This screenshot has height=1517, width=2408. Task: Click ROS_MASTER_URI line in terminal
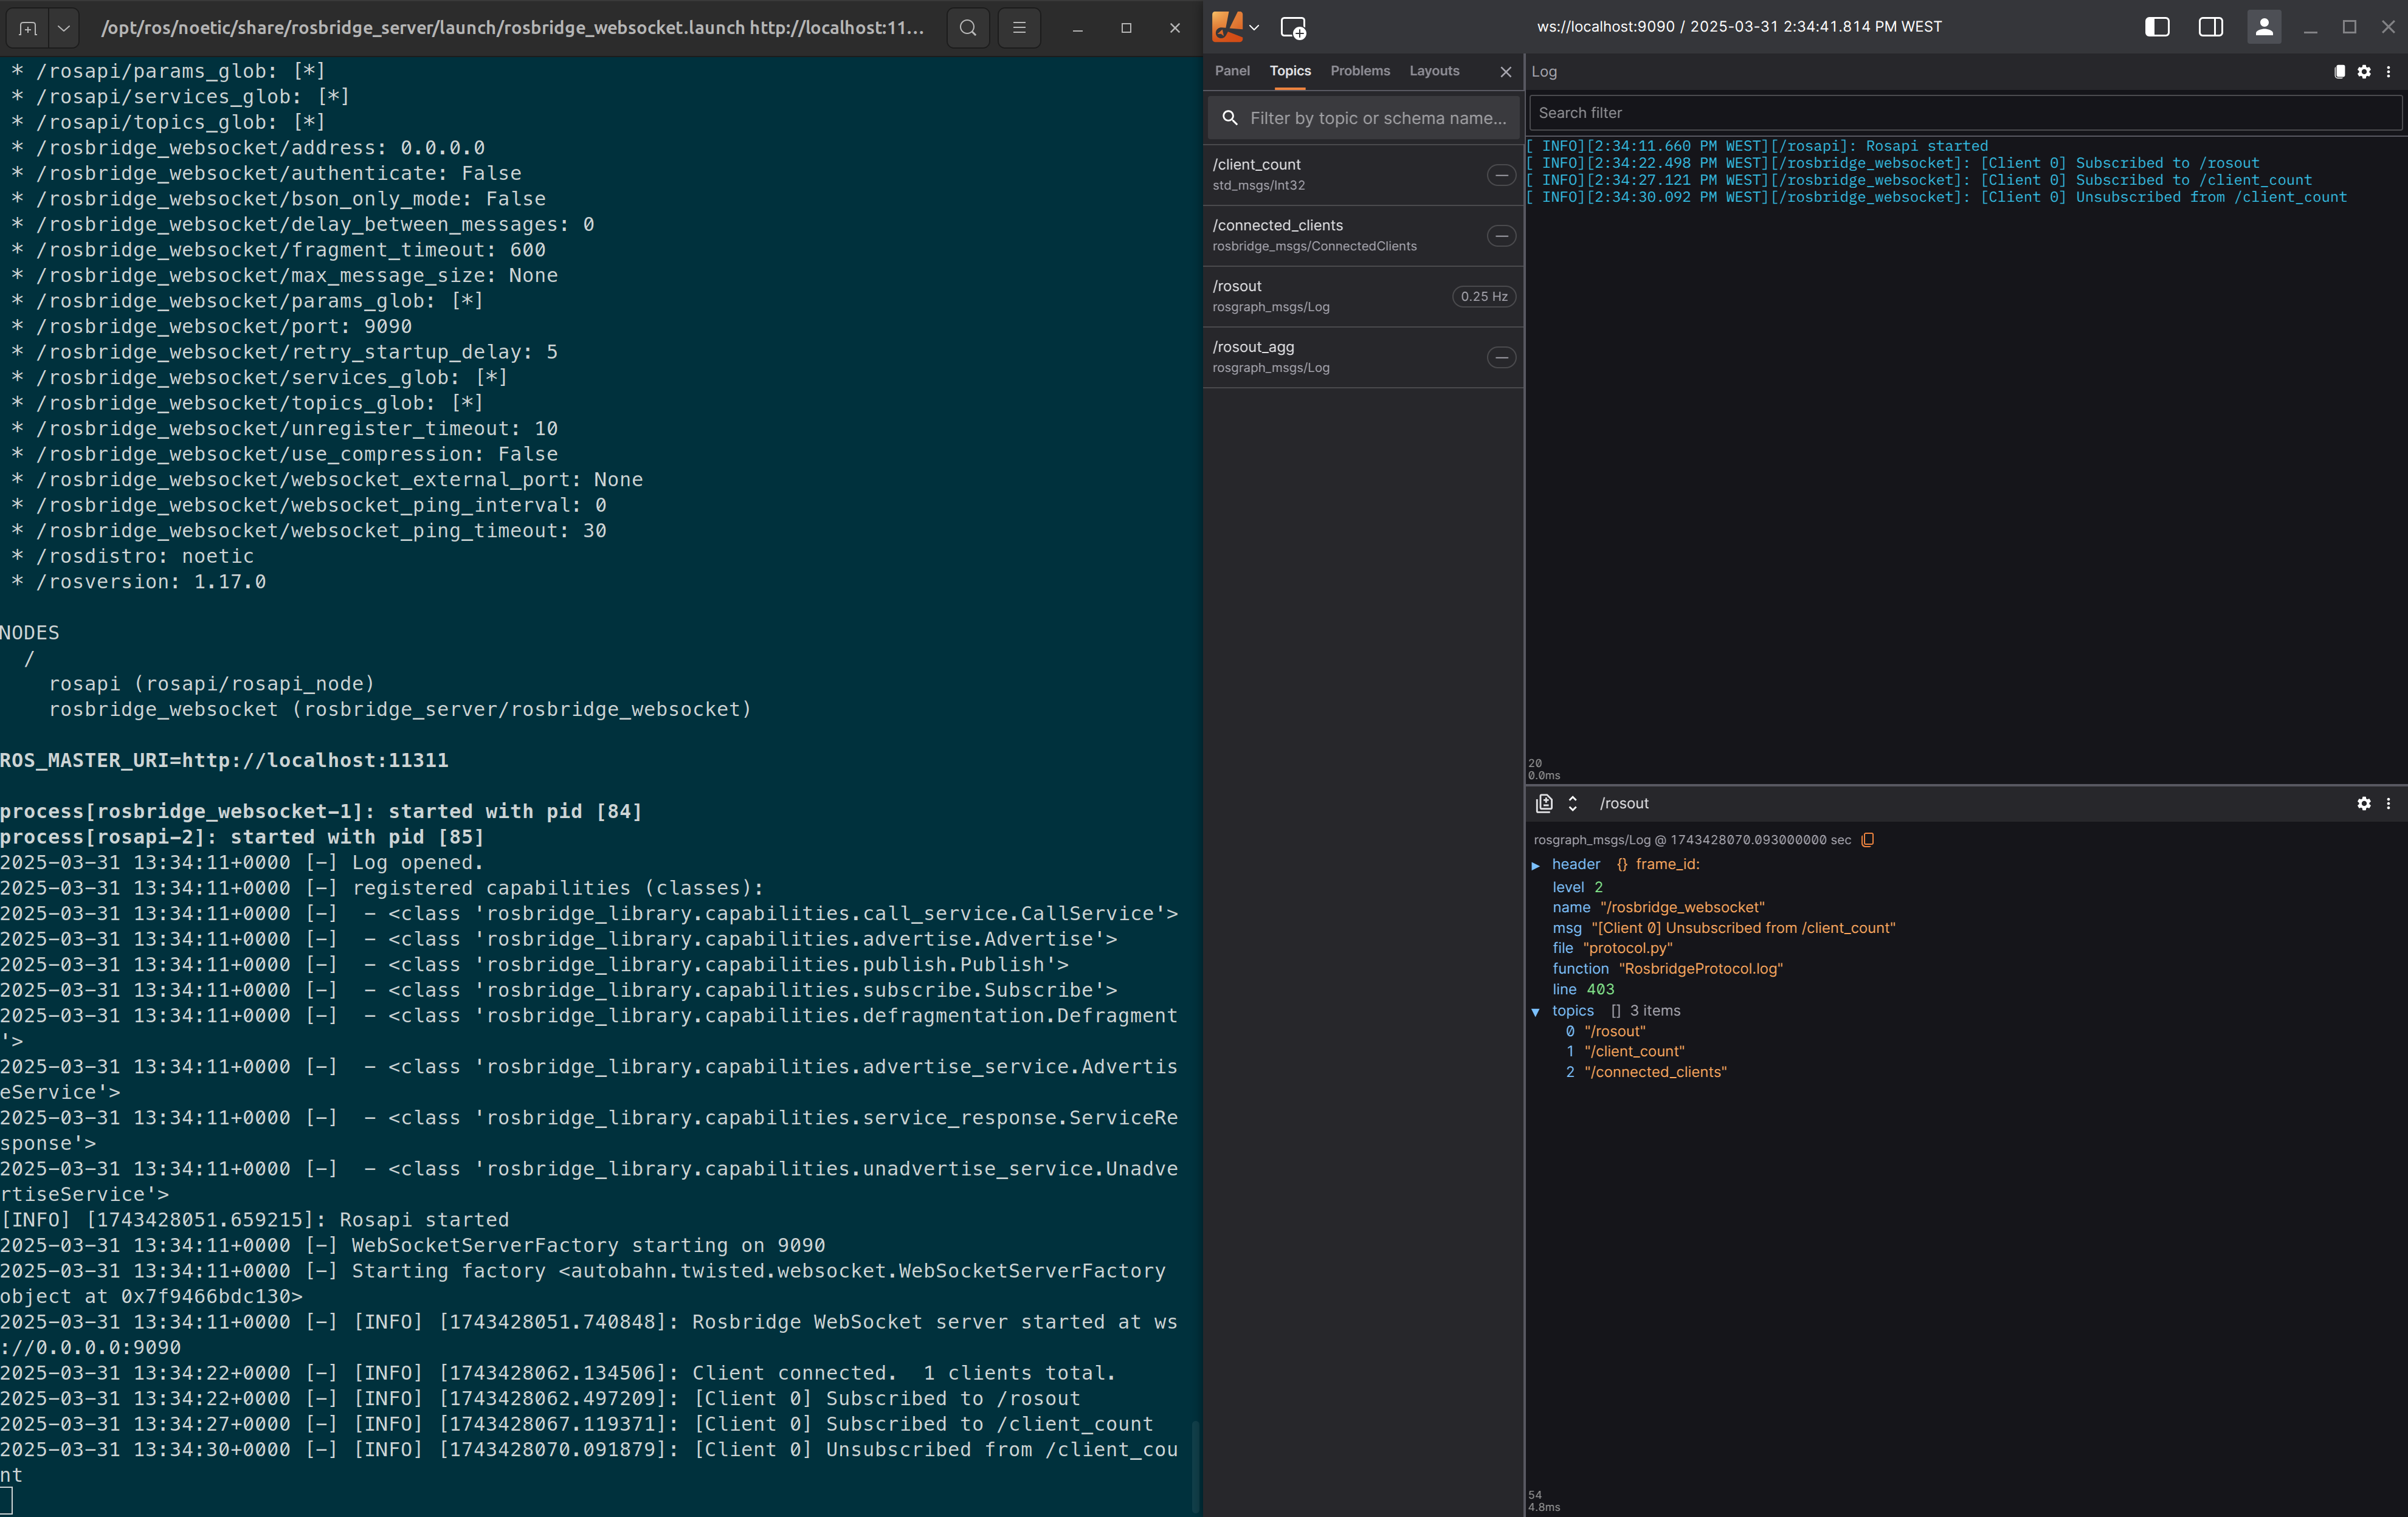coord(224,761)
